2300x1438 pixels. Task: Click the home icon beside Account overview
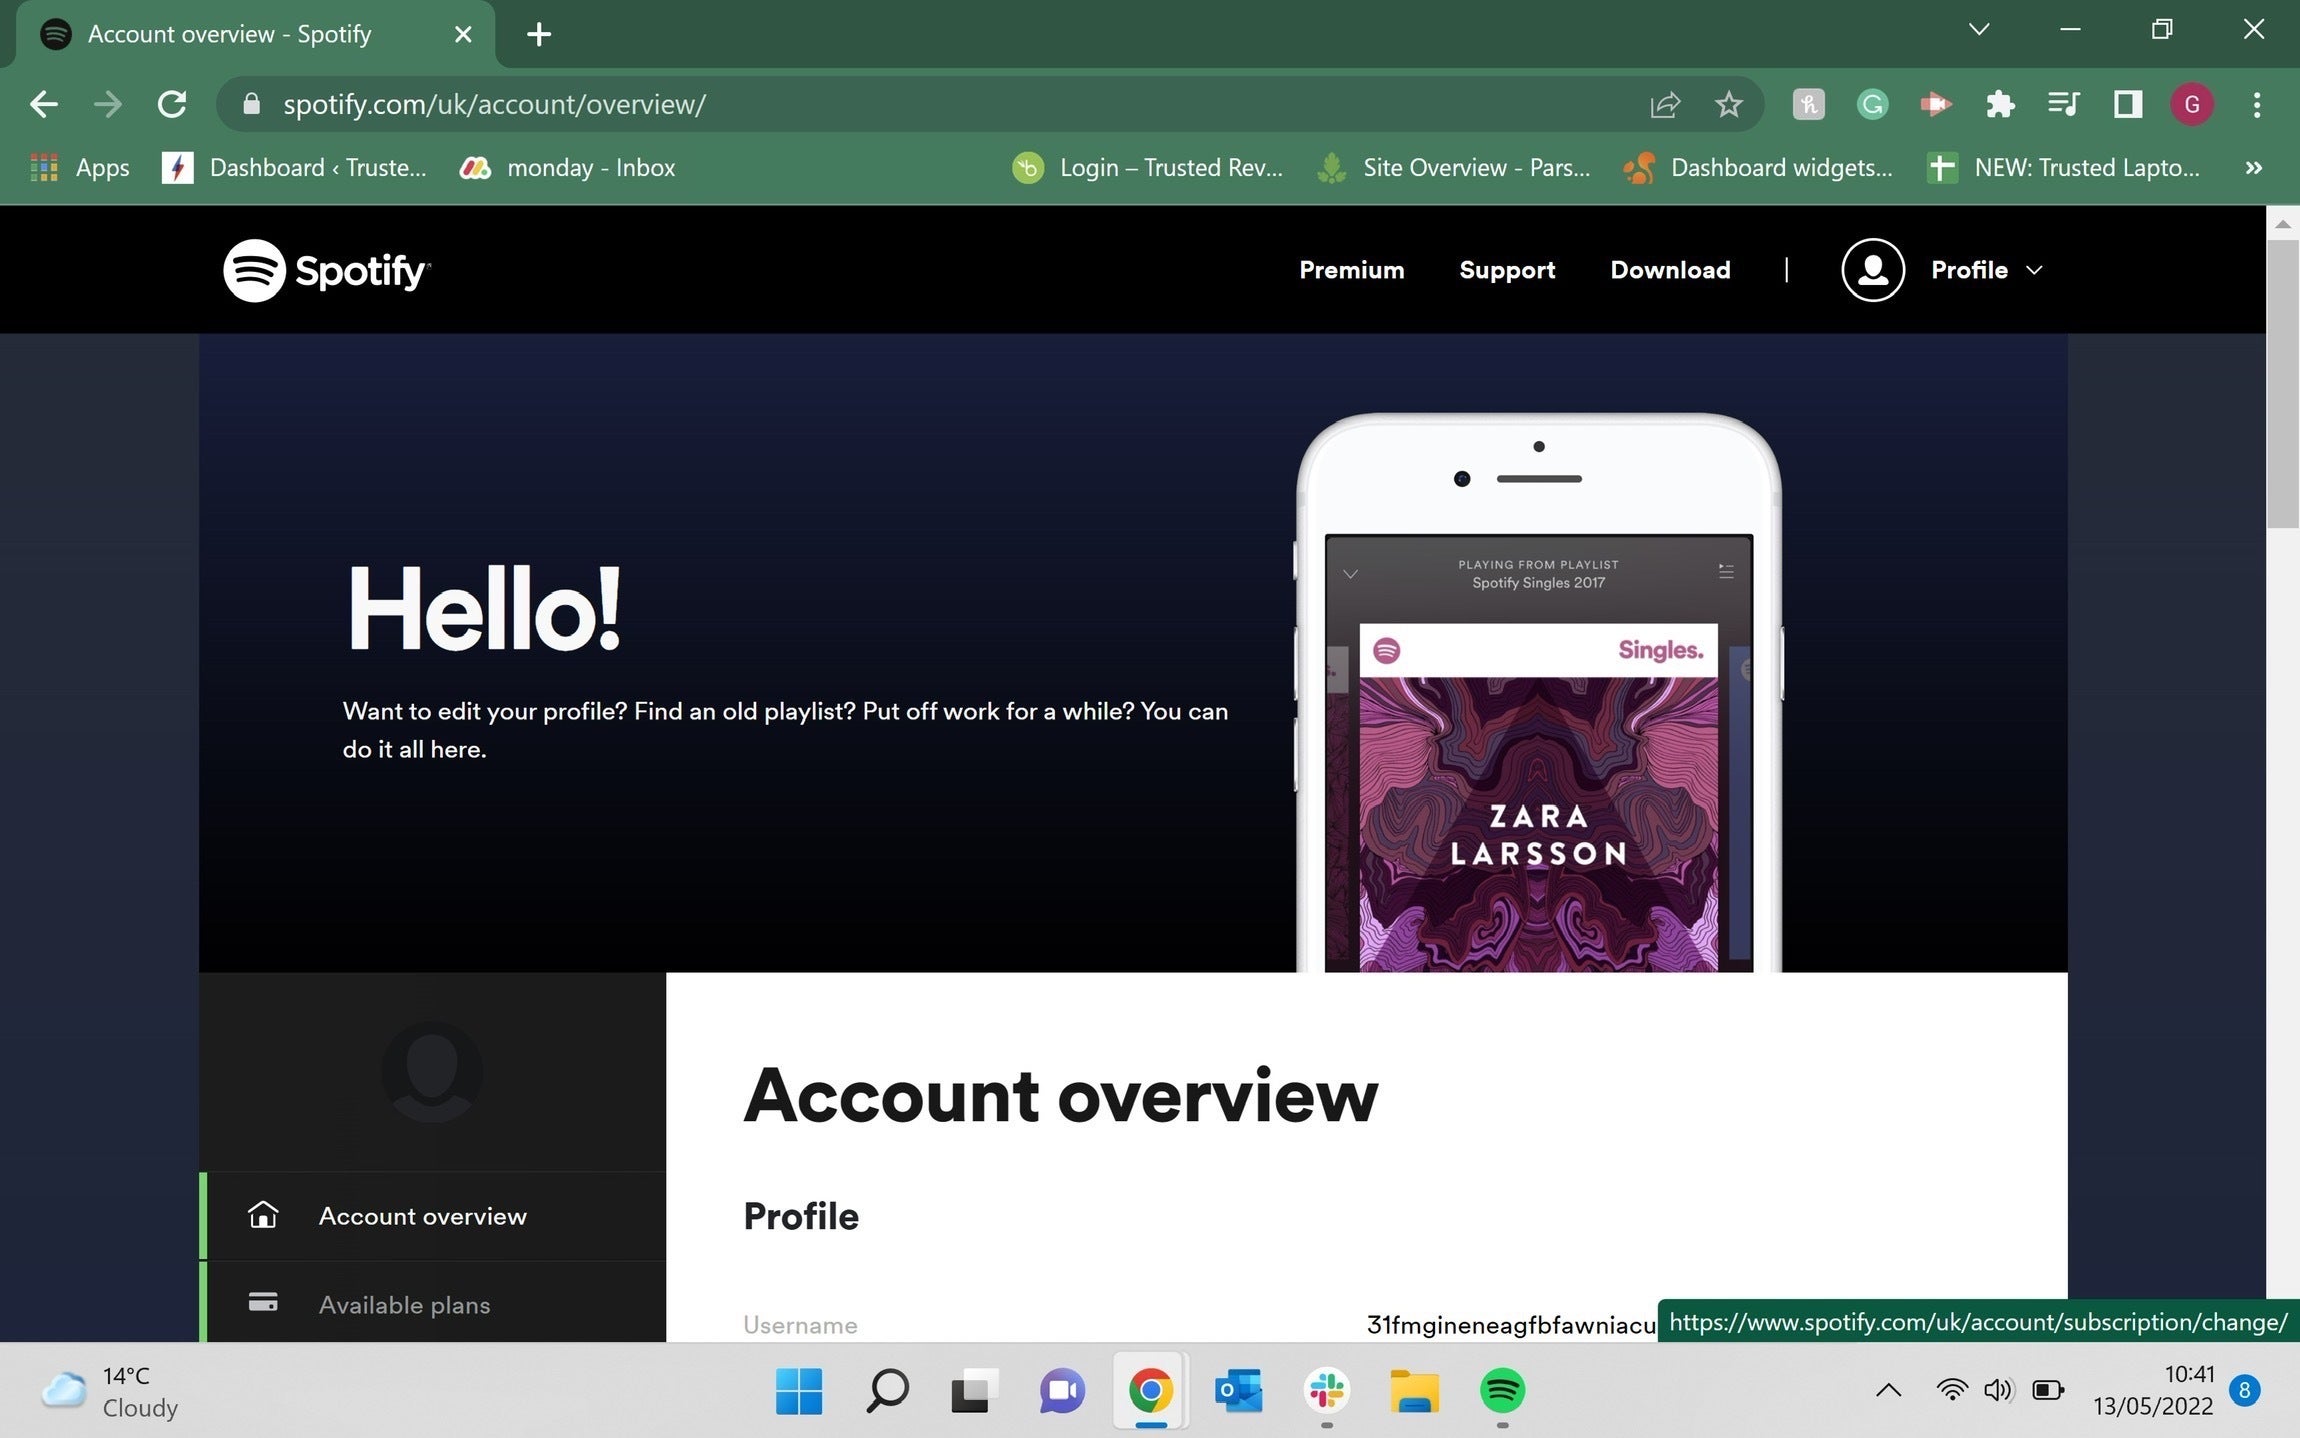coord(263,1215)
